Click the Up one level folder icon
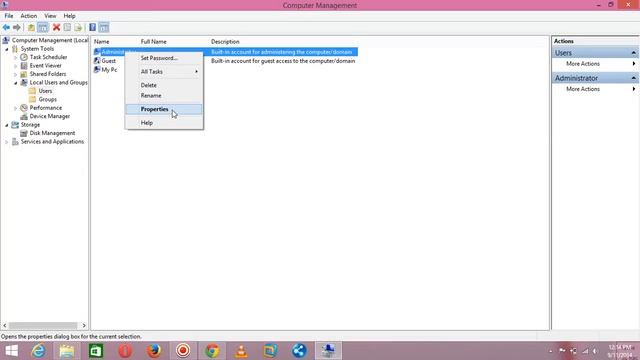The width and height of the screenshot is (640, 360). click(31, 27)
